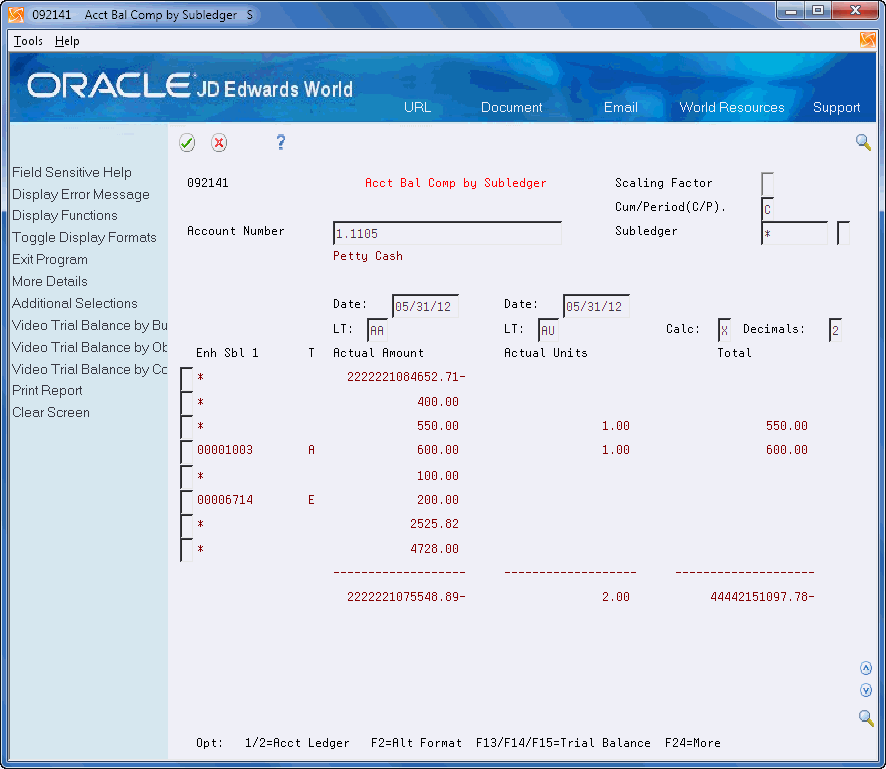
Task: Click option field for 00006714 row
Action: tap(186, 501)
